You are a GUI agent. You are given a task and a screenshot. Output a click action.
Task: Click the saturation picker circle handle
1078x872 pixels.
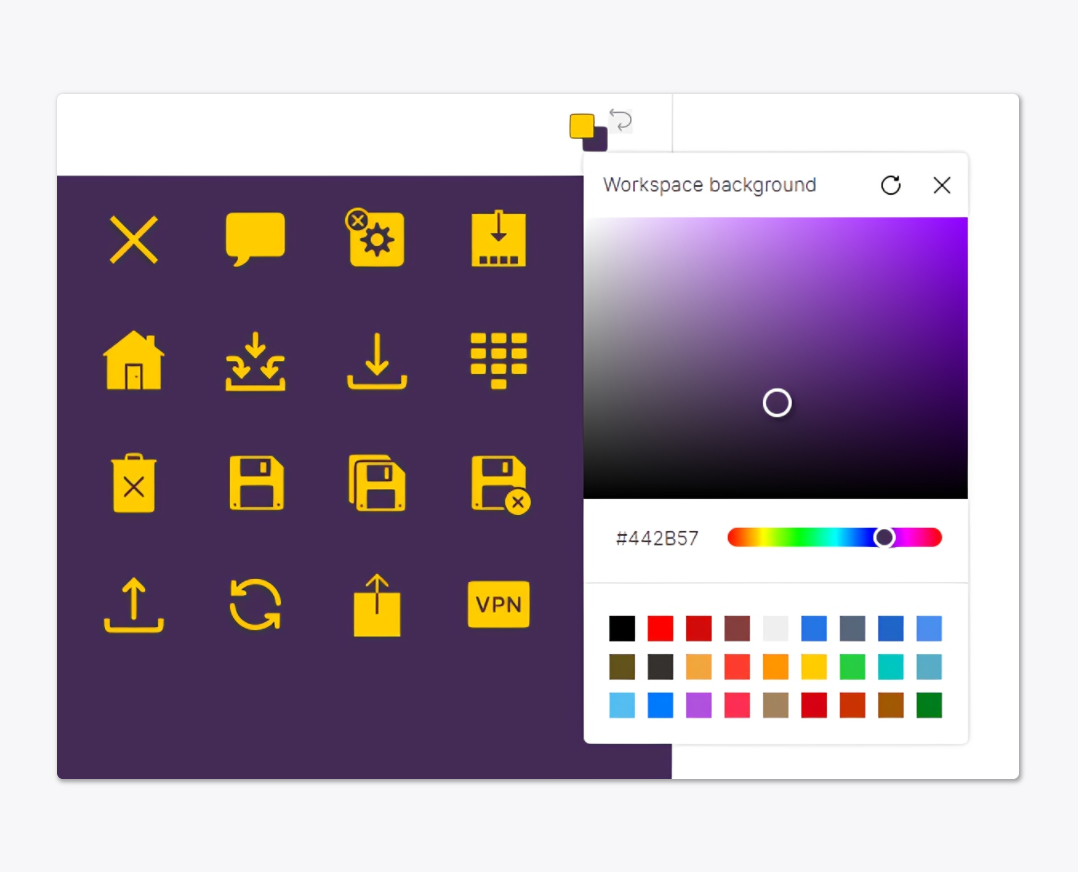(x=777, y=402)
